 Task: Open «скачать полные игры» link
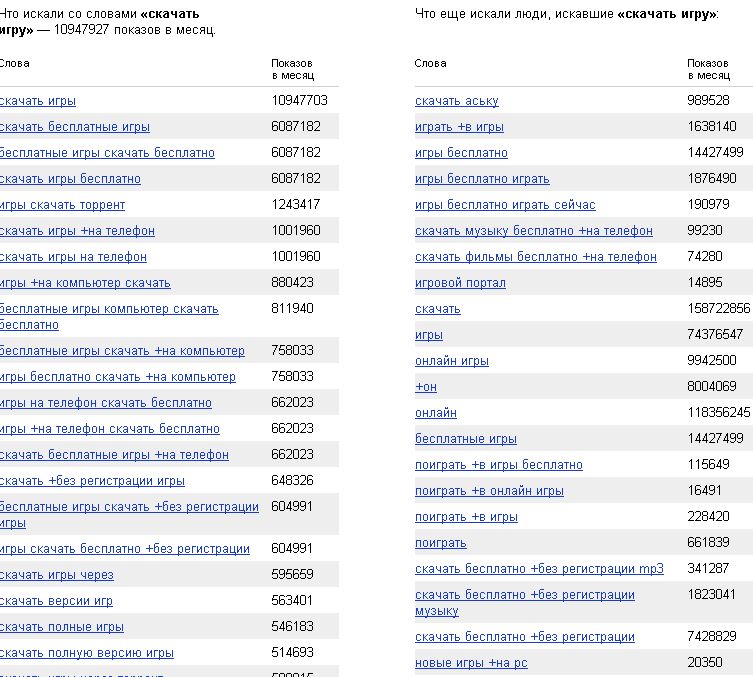click(62, 627)
